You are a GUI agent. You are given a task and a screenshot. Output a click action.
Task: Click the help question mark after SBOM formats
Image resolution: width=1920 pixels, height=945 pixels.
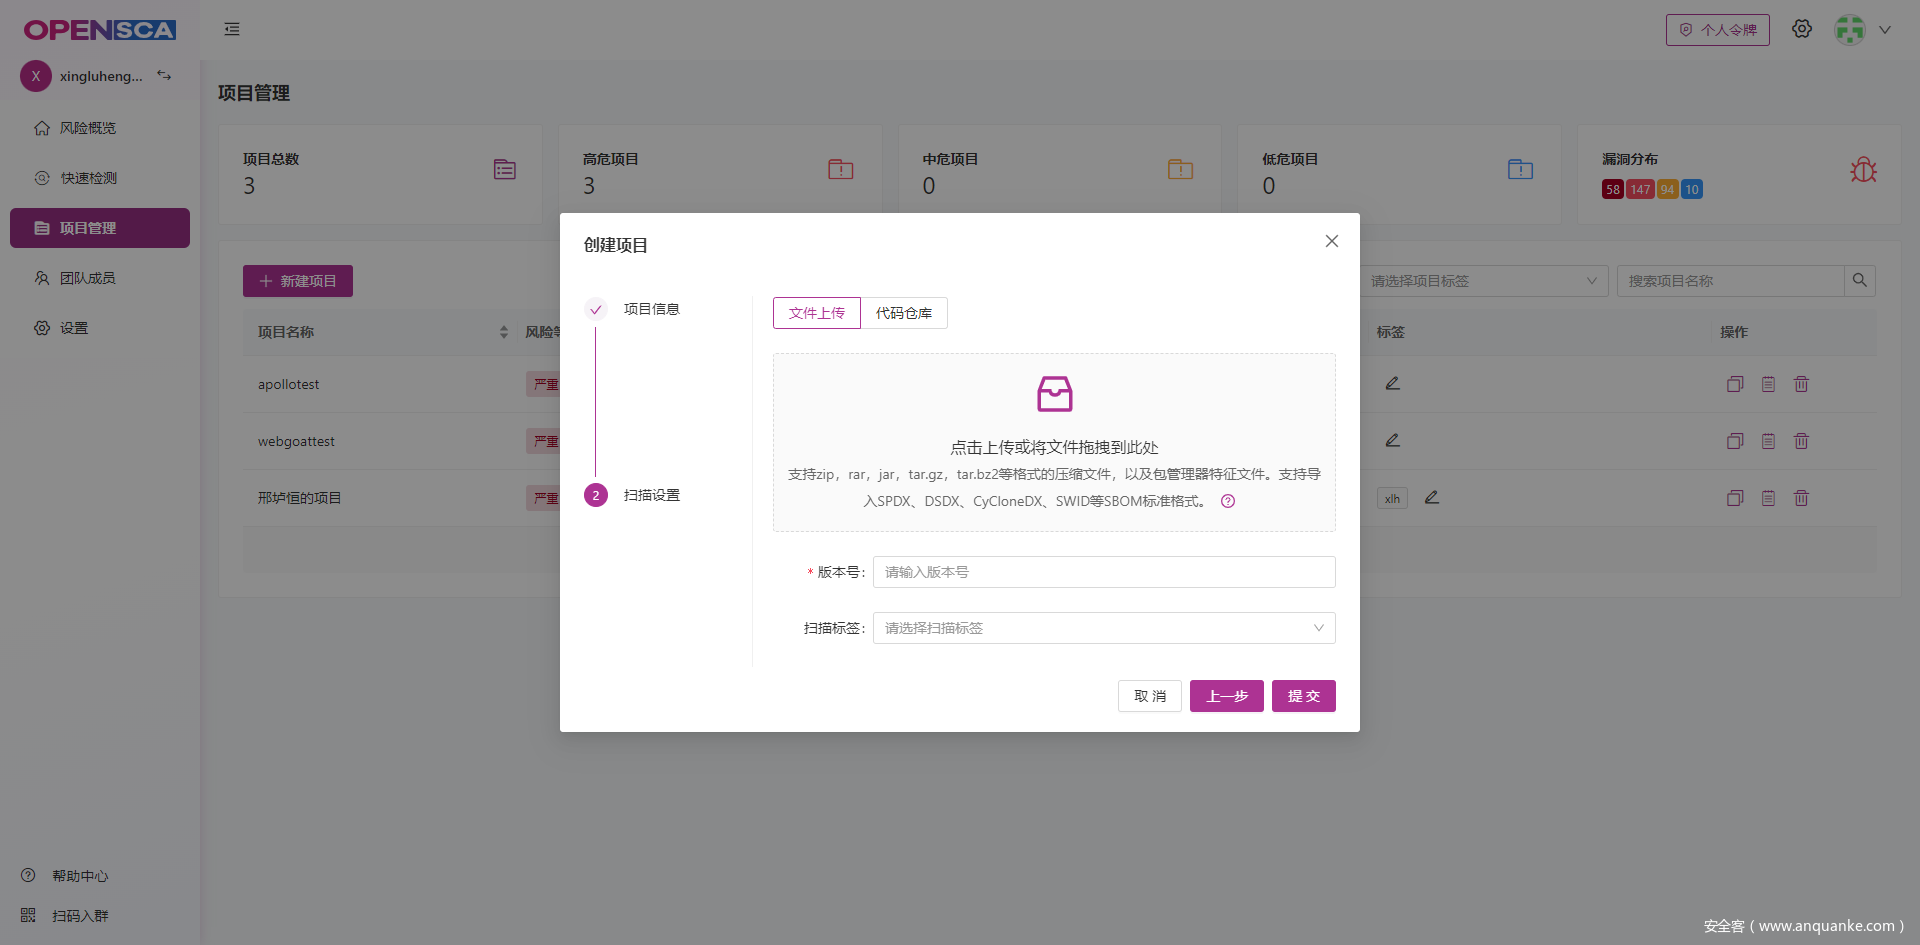1228,501
